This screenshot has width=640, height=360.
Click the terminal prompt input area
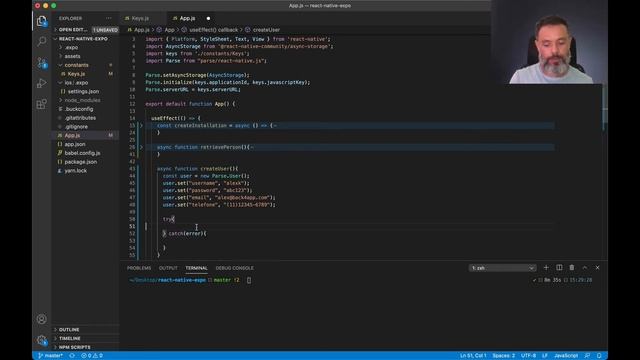point(249,280)
